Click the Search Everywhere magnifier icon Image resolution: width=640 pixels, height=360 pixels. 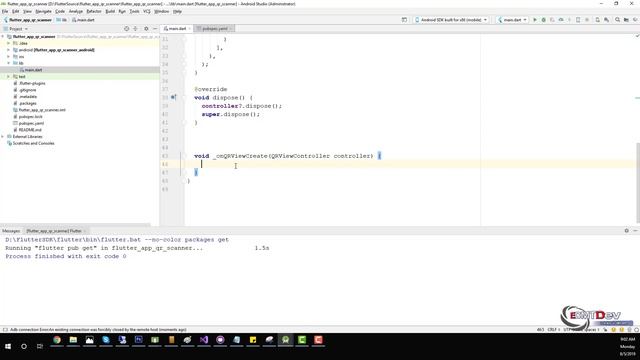618,20
